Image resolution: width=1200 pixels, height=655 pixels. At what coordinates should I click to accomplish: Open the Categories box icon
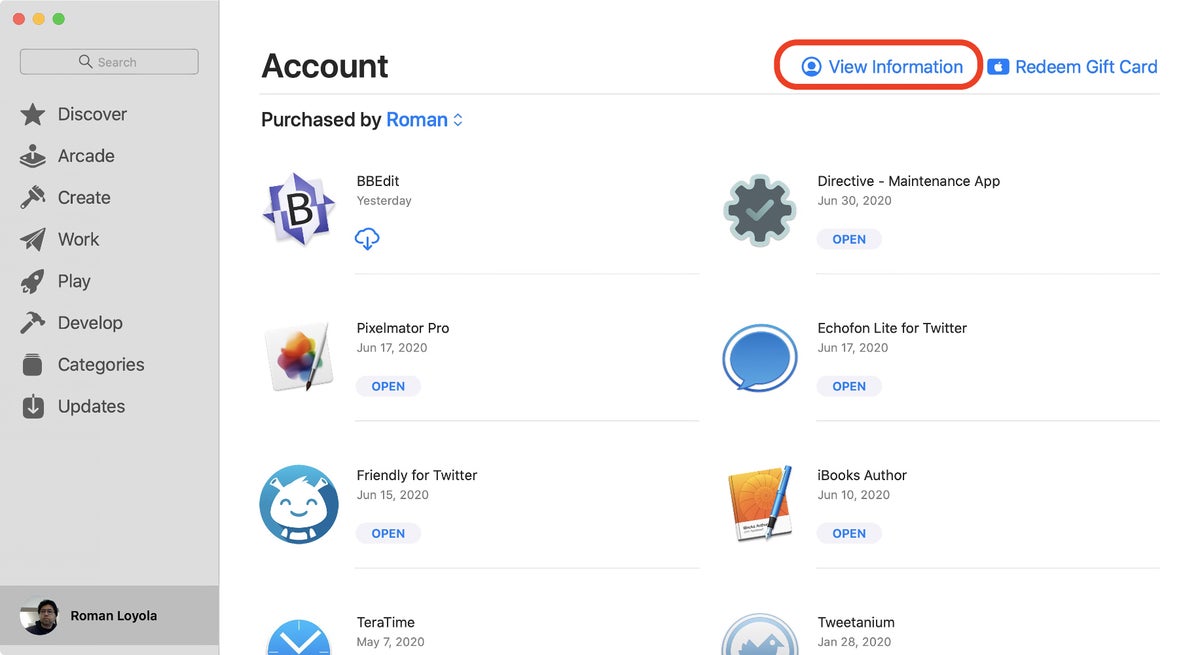coord(33,365)
